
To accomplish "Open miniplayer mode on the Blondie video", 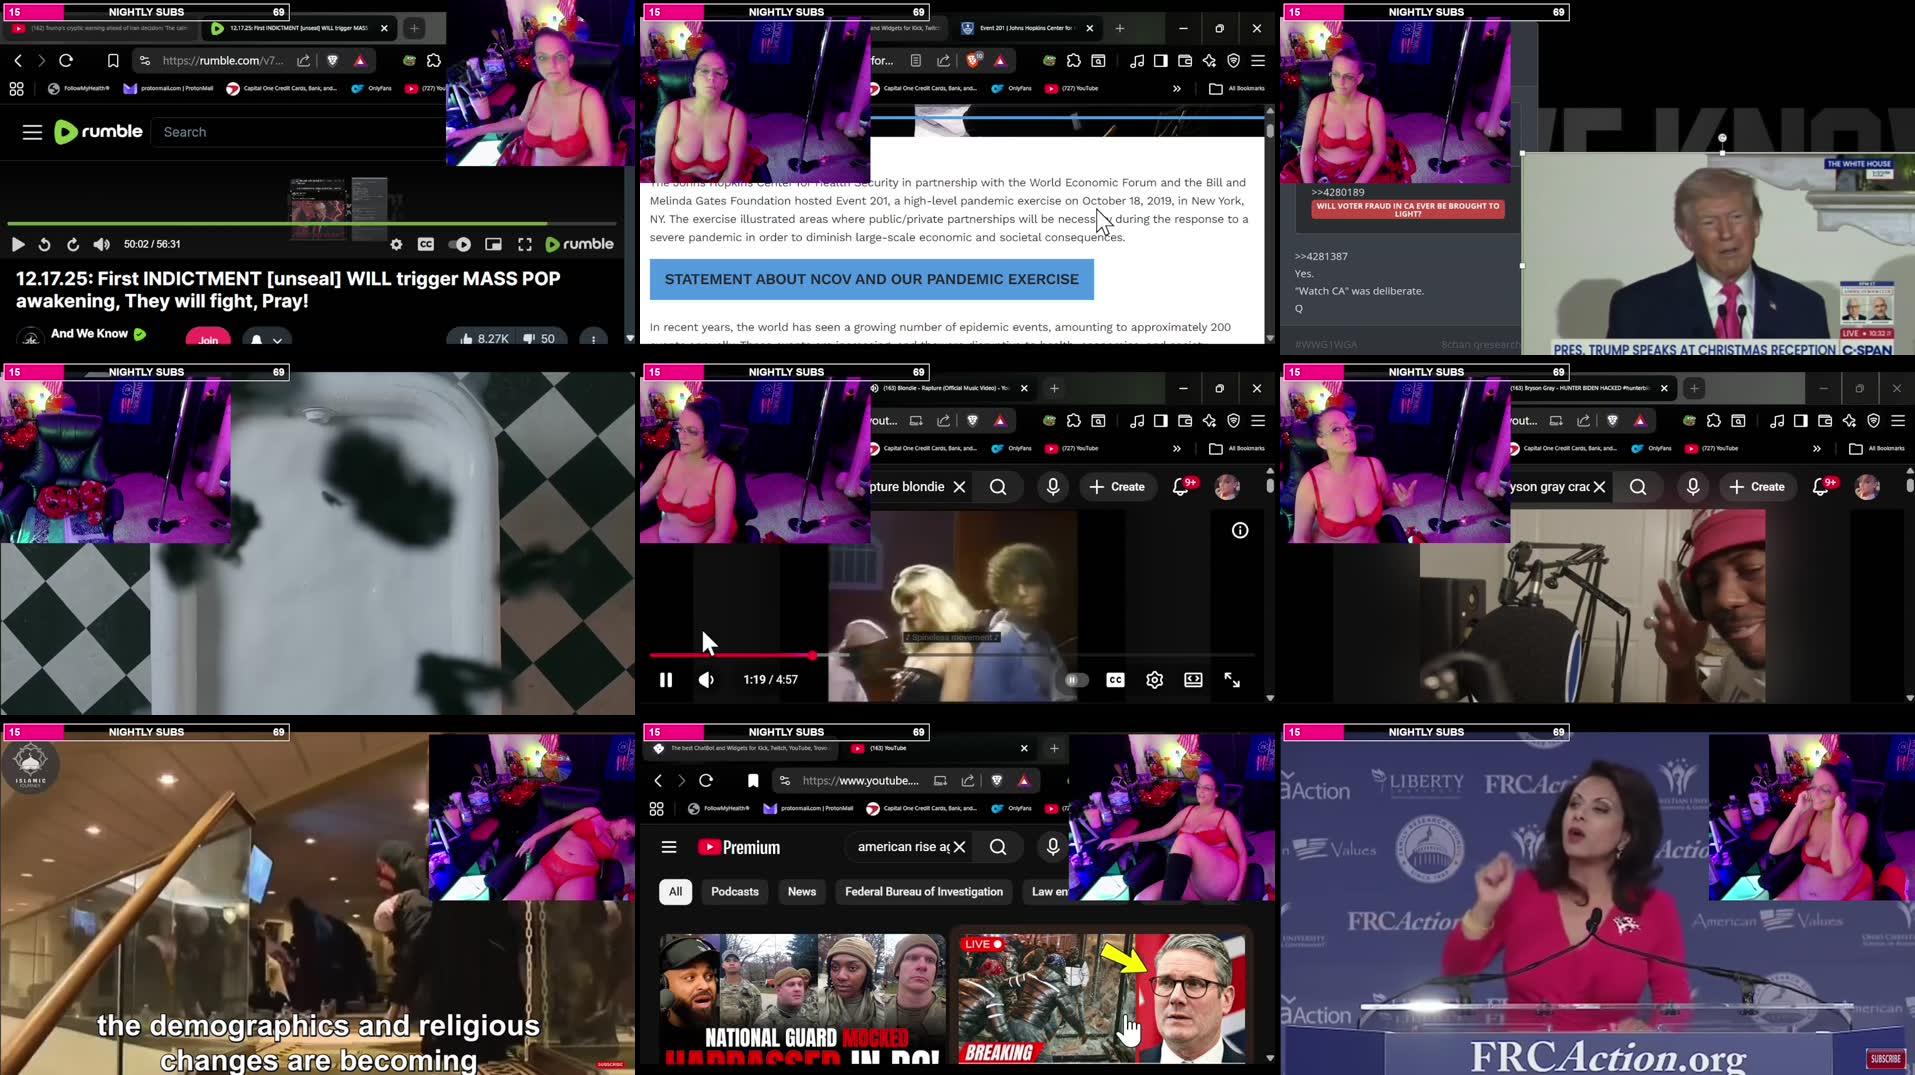I will point(1192,680).
